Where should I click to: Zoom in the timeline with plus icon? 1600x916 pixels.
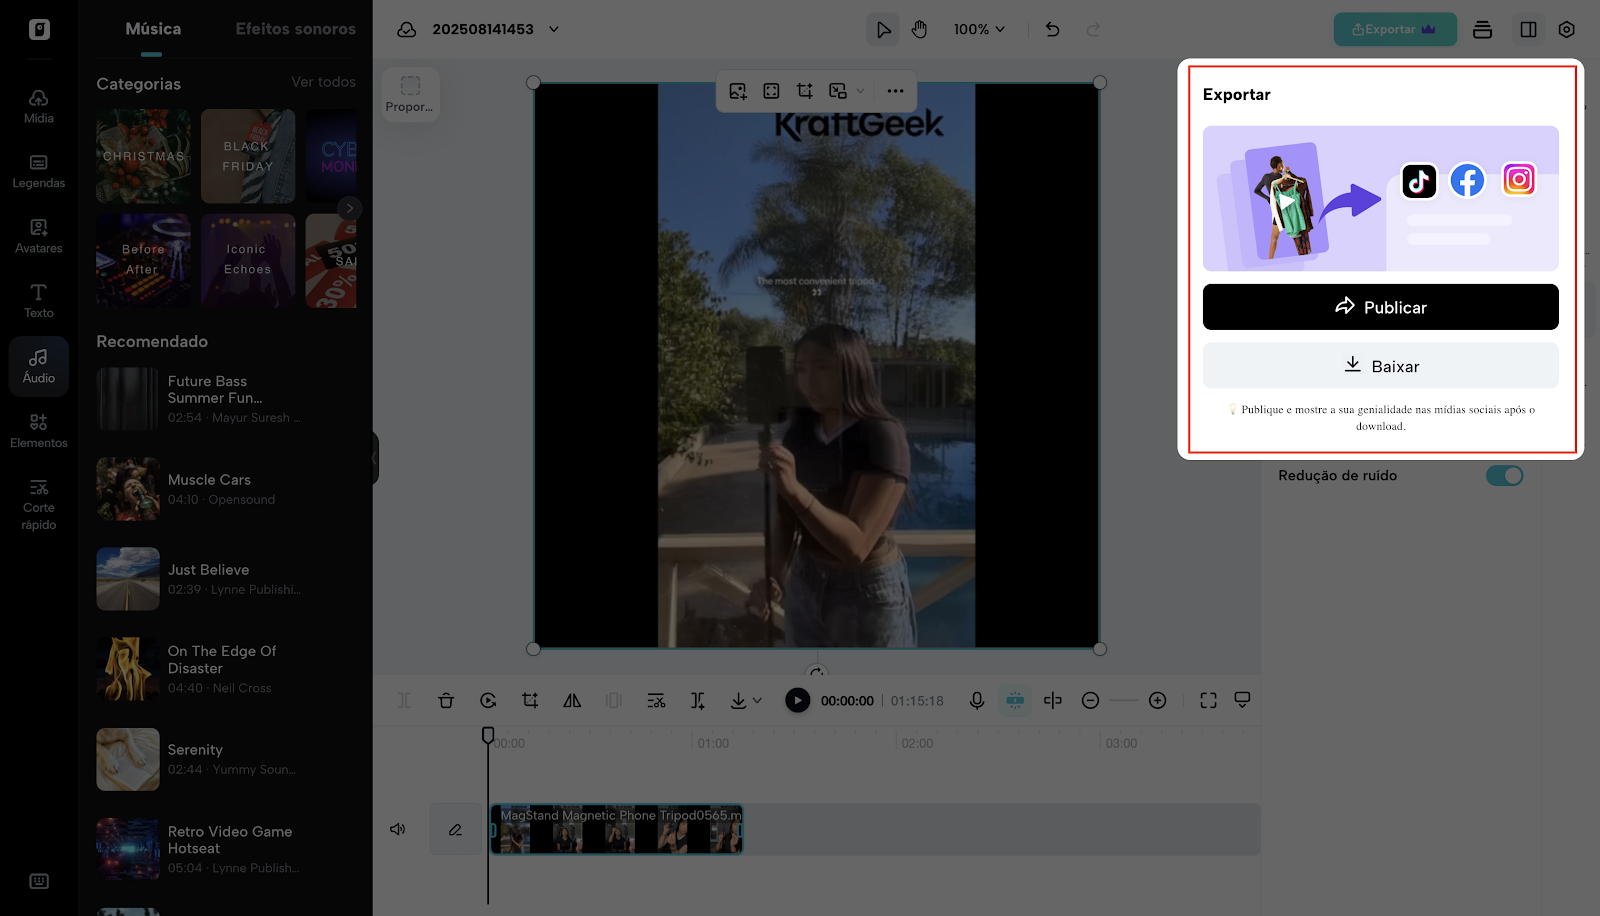coord(1157,701)
